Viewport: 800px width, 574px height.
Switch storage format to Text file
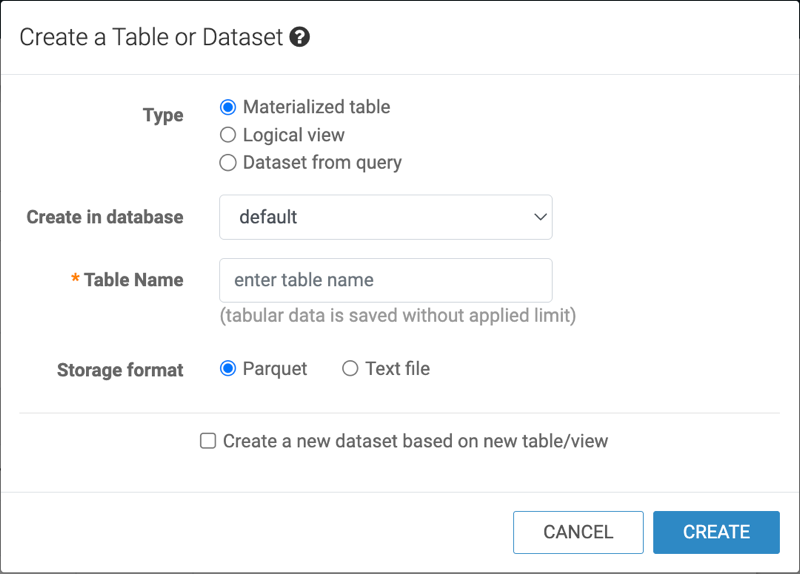(x=350, y=369)
